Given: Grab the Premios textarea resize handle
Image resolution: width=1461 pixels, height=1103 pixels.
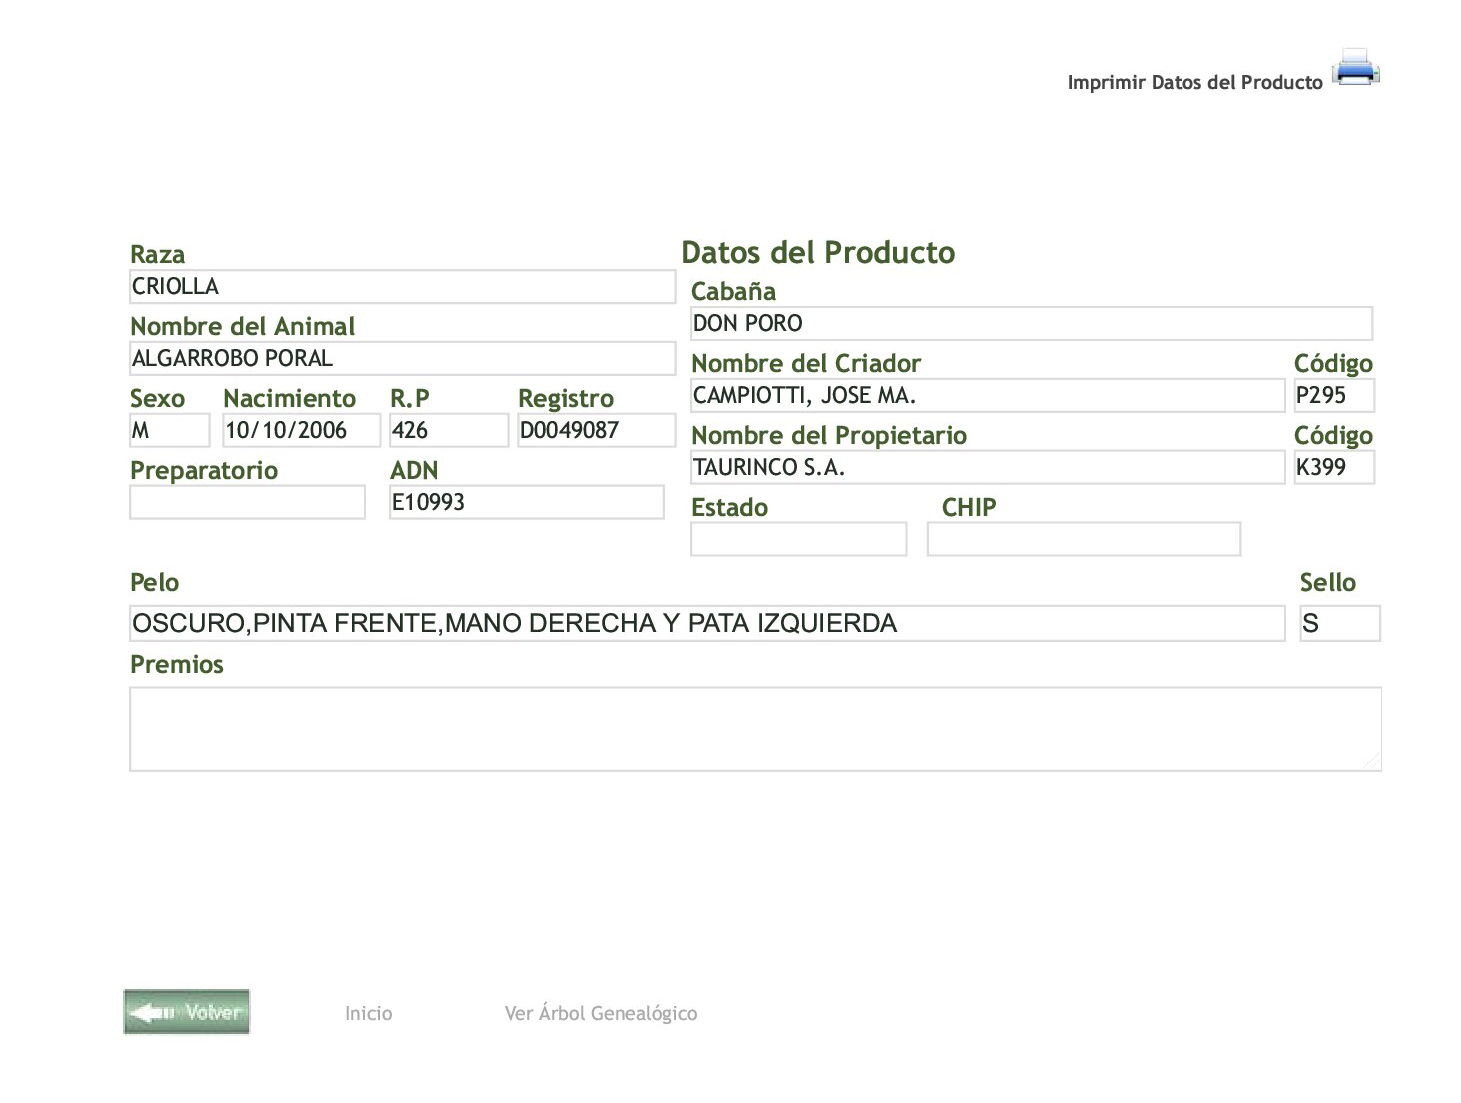Looking at the screenshot, I should pos(1372,762).
